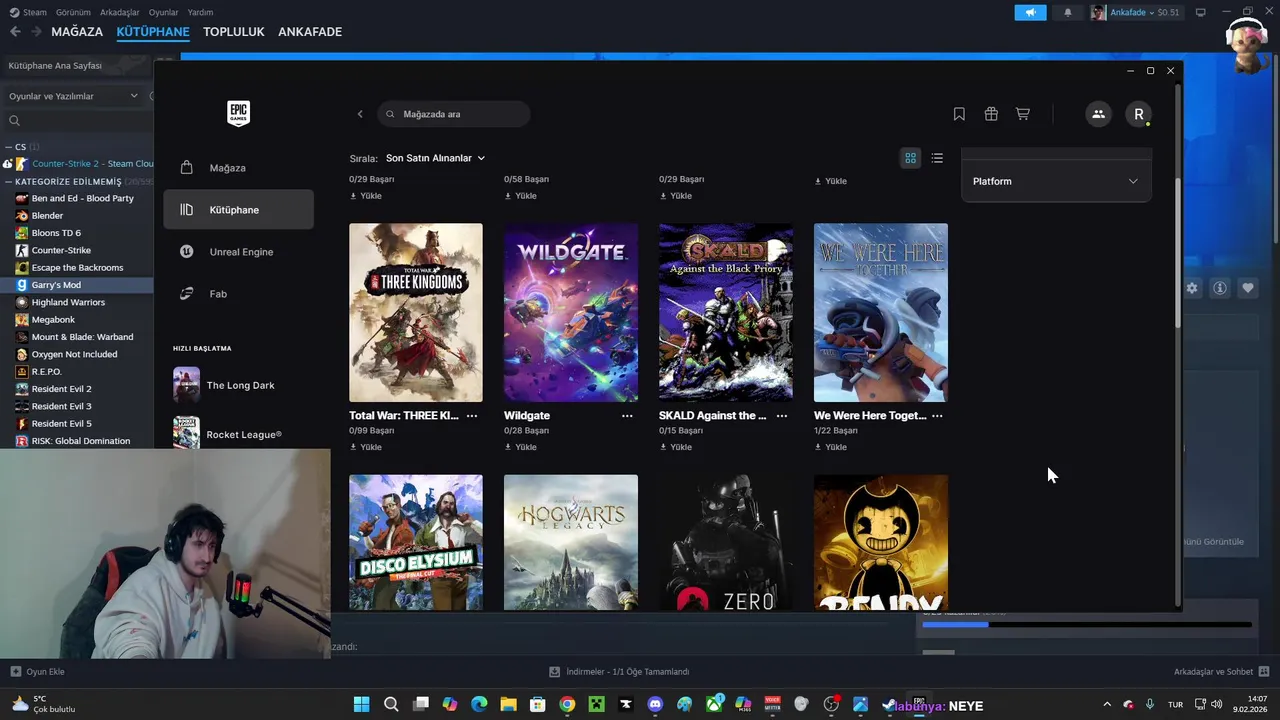Open the Epic Games wishlist bookmark icon

pos(959,114)
